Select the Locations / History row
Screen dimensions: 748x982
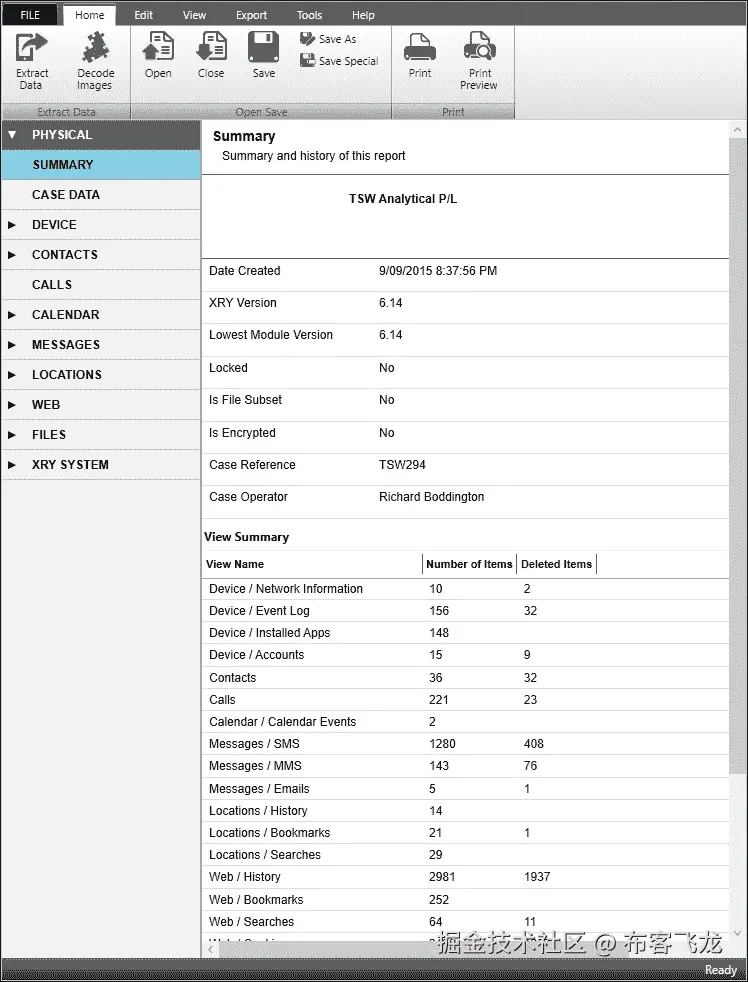pyautogui.click(x=465, y=810)
